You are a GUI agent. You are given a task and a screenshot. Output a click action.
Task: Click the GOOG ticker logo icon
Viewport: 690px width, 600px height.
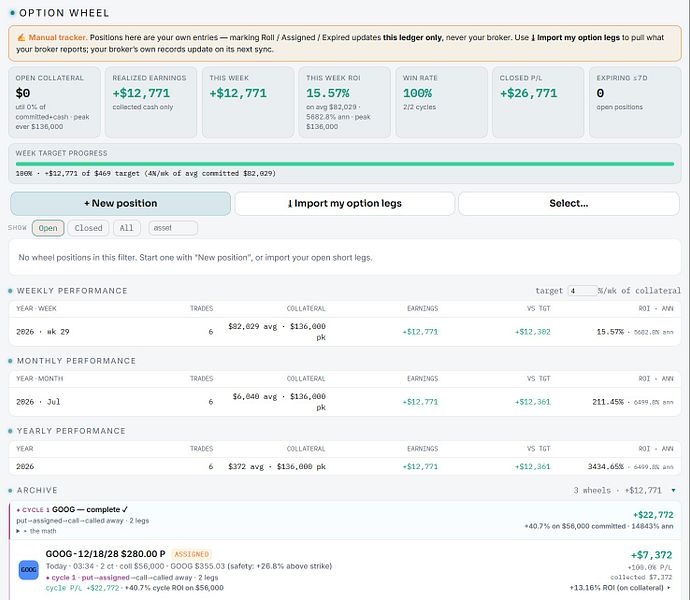coord(29,570)
